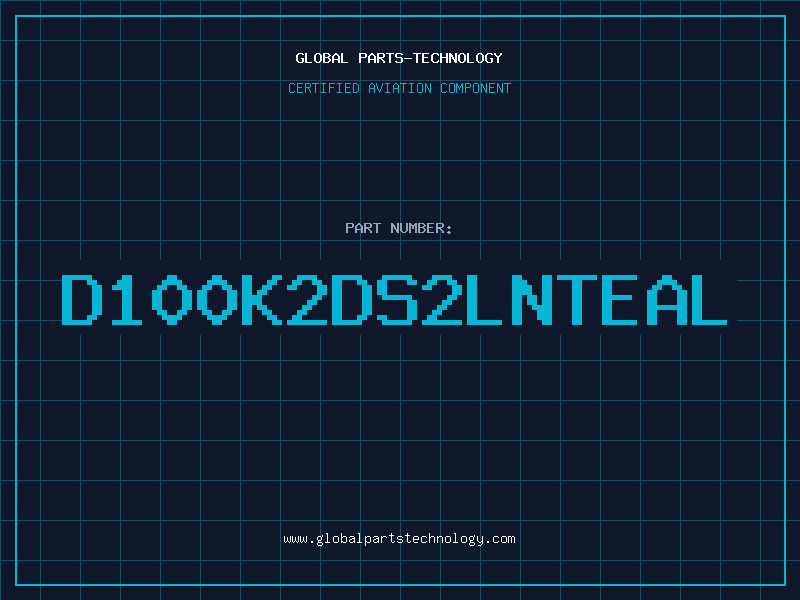Click the 'PART NUMBER:' label
Viewport: 800px width, 600px height.
click(398, 228)
